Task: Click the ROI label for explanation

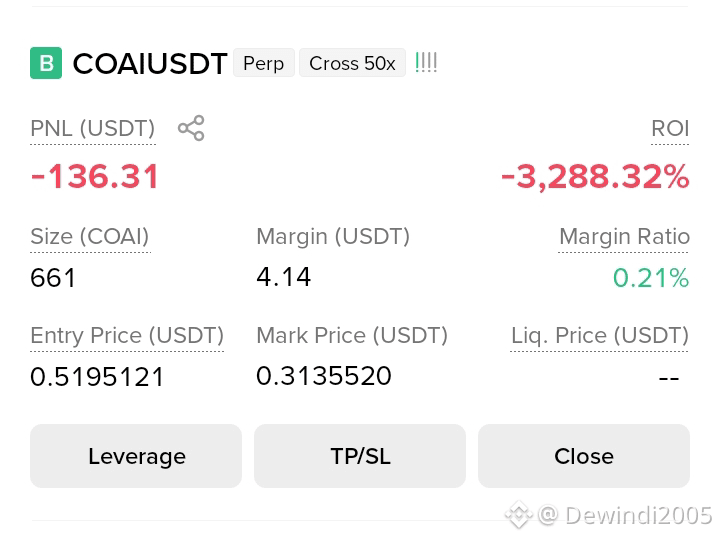Action: click(670, 129)
